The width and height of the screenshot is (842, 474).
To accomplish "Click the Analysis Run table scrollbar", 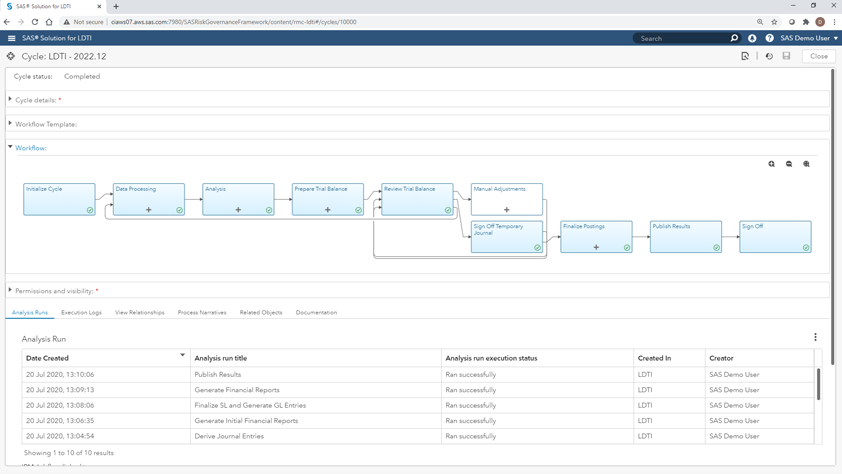I will pyautogui.click(x=818, y=384).
